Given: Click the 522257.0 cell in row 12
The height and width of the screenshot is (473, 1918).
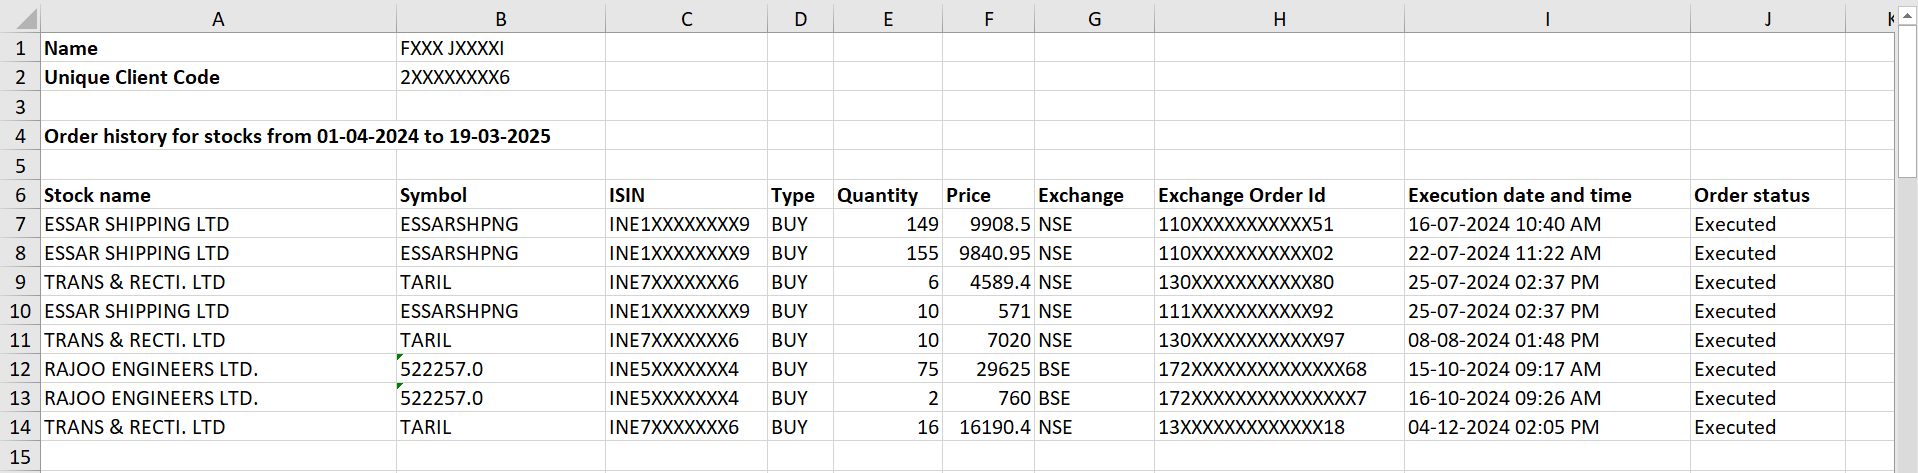Looking at the screenshot, I should coord(500,369).
